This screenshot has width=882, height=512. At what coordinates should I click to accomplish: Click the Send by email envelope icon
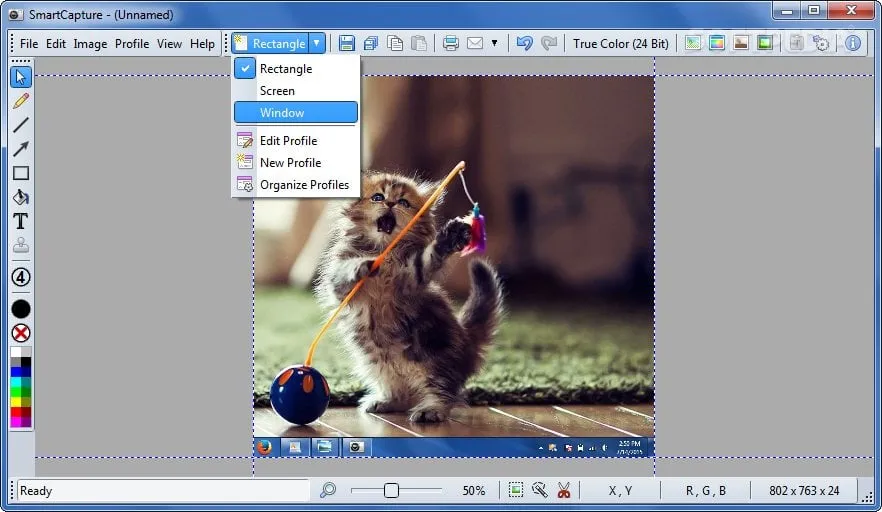475,43
